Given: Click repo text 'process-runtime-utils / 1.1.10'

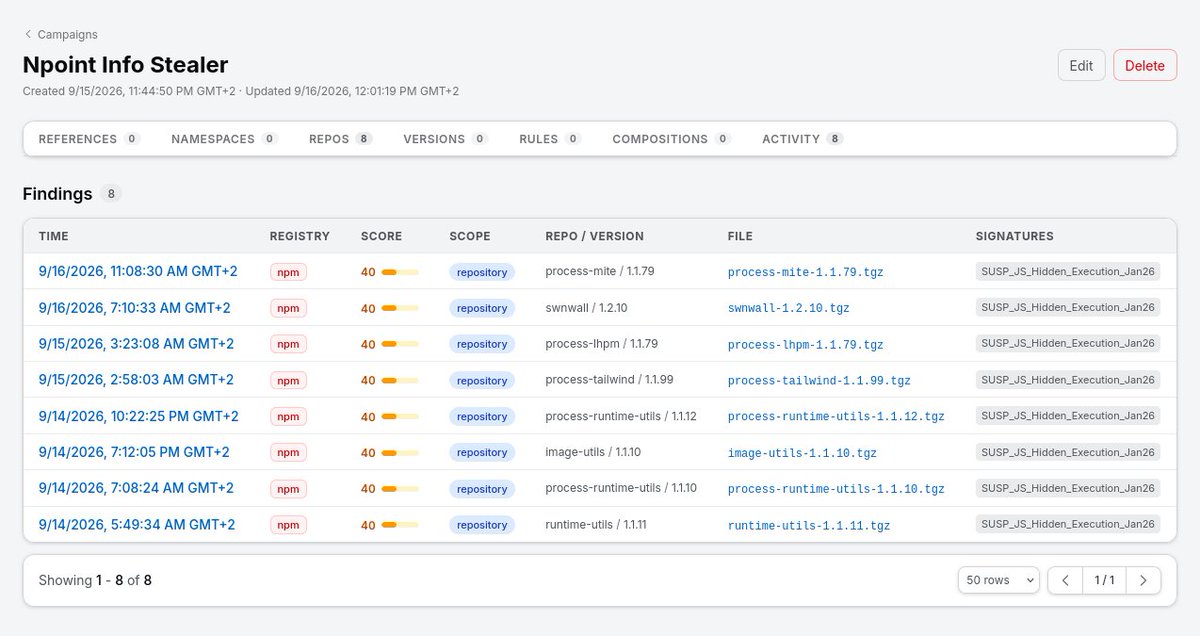Looking at the screenshot, I should [x=621, y=488].
